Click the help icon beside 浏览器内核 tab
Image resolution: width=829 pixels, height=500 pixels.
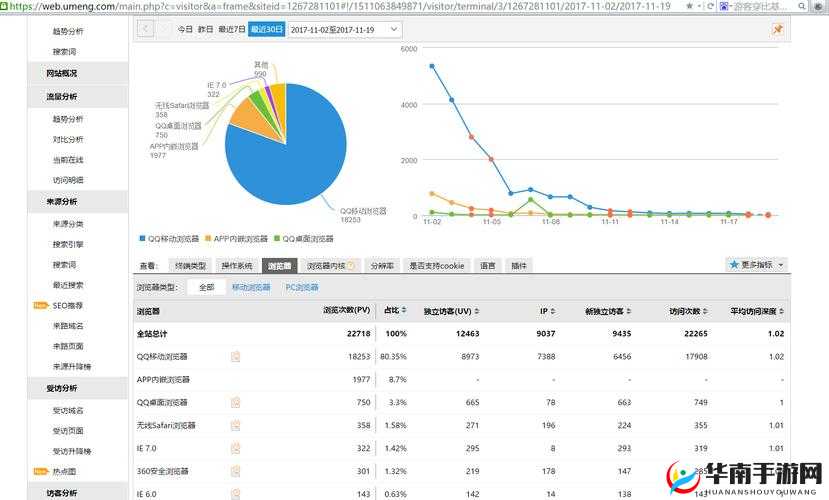[x=351, y=266]
